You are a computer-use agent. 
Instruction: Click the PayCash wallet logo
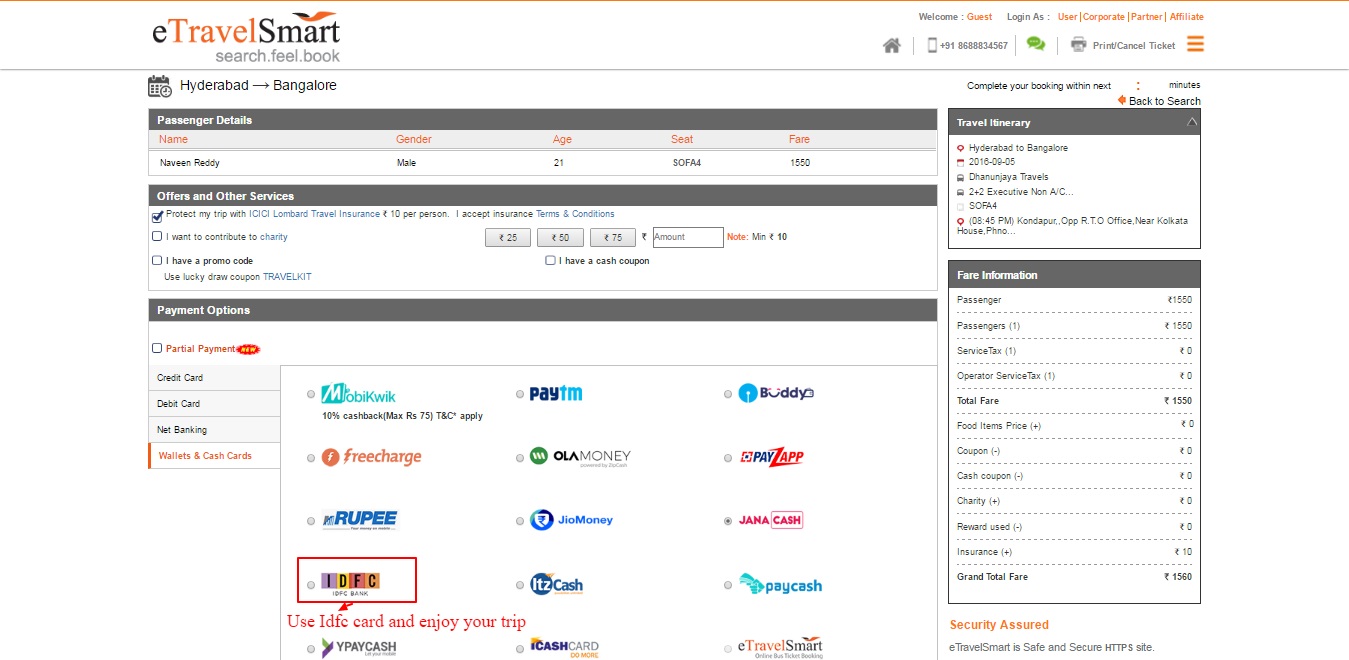point(780,584)
